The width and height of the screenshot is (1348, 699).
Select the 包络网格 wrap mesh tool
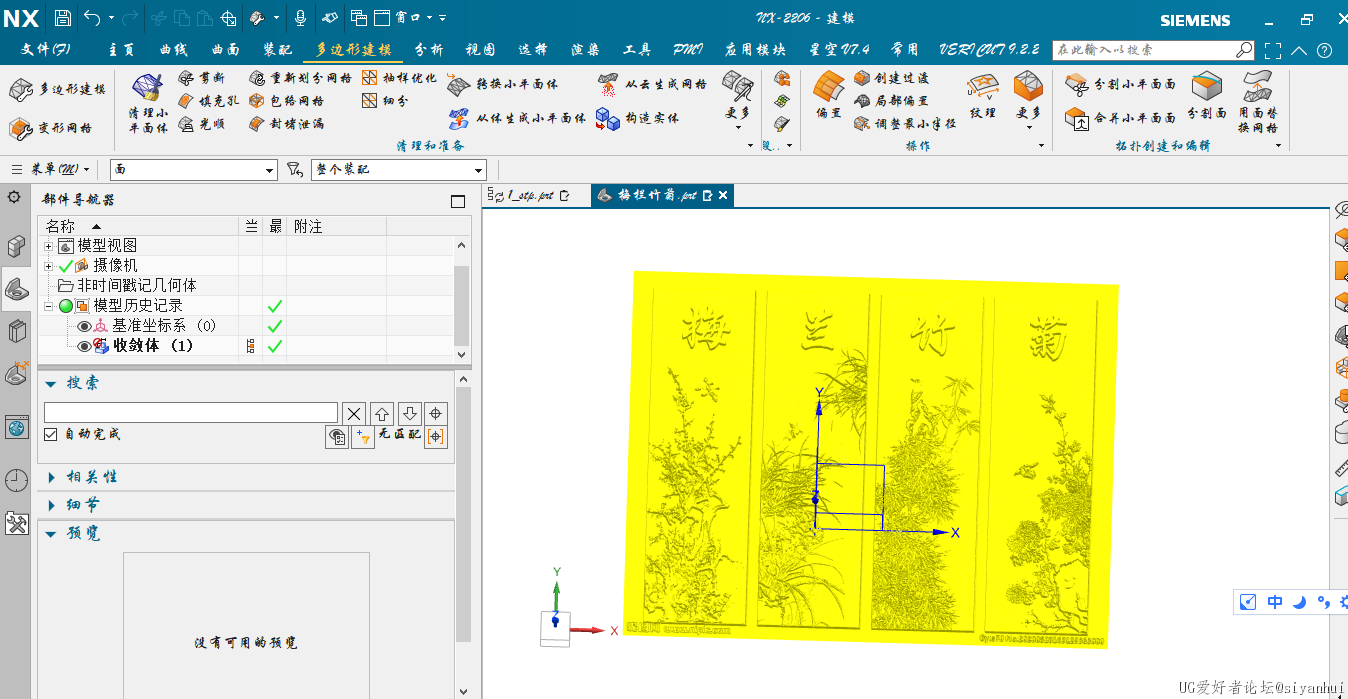(287, 101)
